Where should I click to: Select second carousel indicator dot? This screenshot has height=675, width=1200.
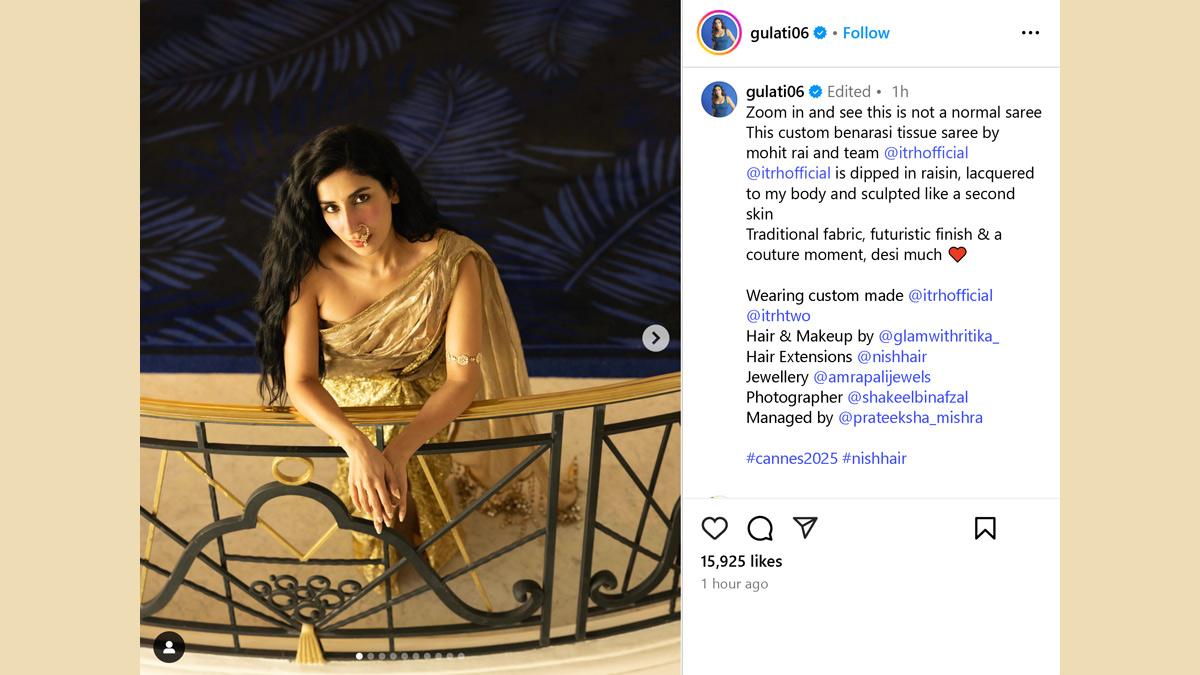click(x=371, y=656)
